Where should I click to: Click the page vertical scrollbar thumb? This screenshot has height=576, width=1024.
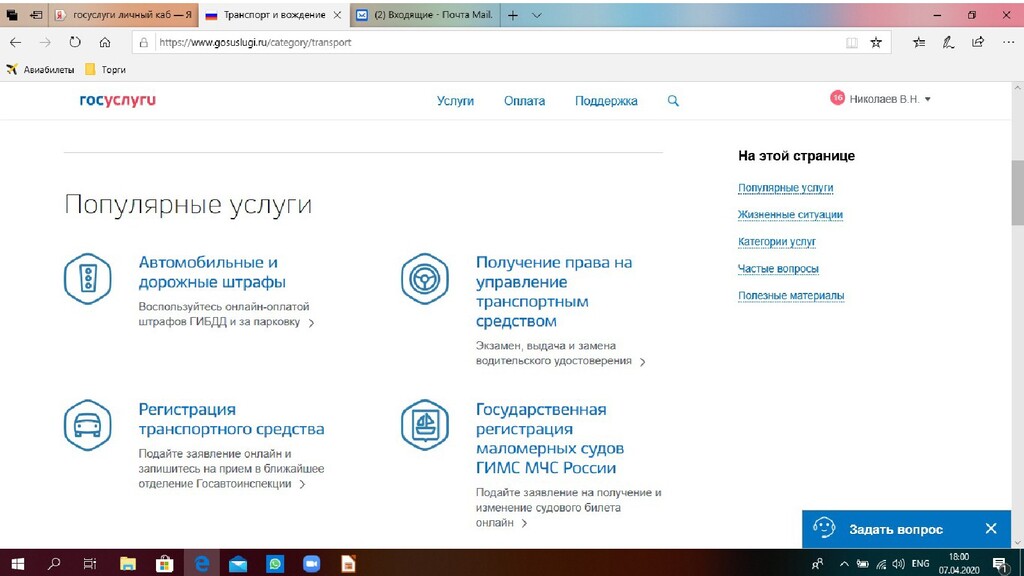(1017, 193)
